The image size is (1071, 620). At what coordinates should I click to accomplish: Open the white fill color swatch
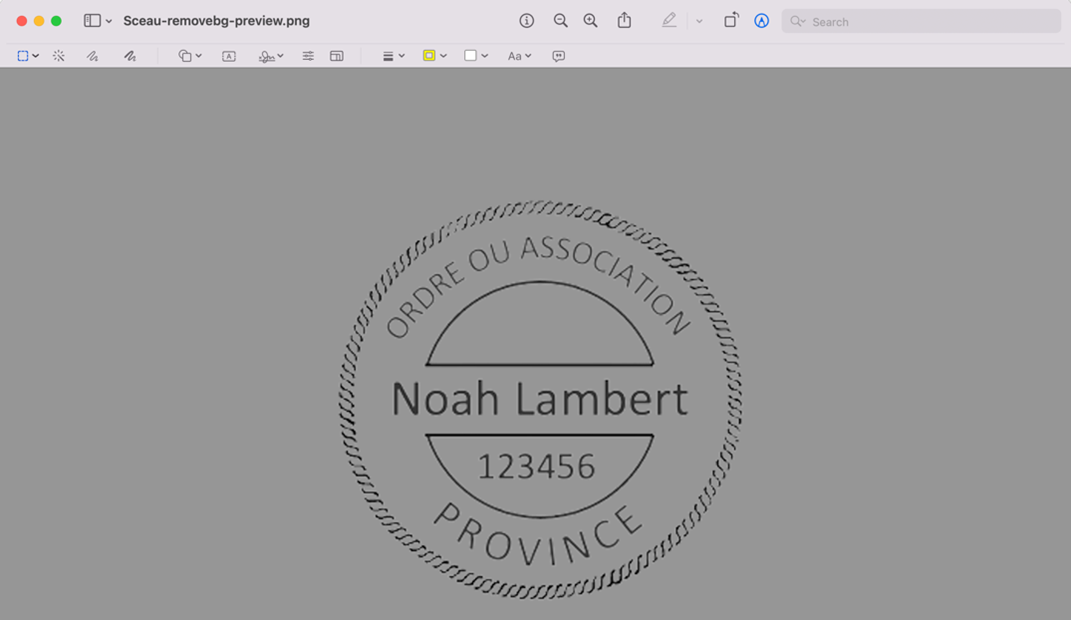(471, 56)
